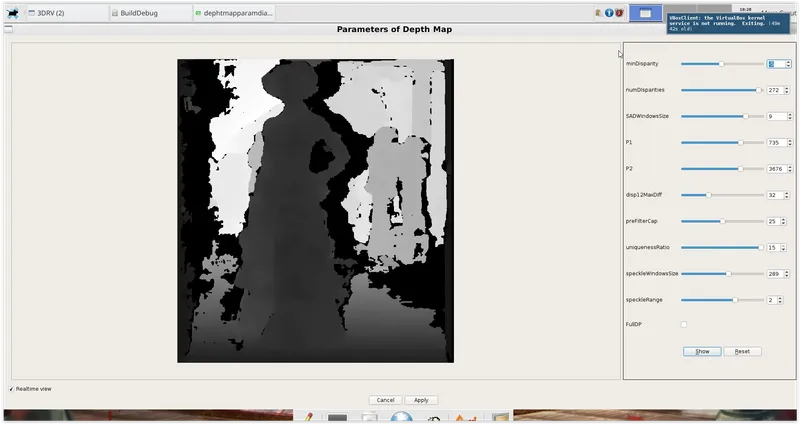This screenshot has width=800, height=424.
Task: Click the Cancel button
Action: [385, 400]
